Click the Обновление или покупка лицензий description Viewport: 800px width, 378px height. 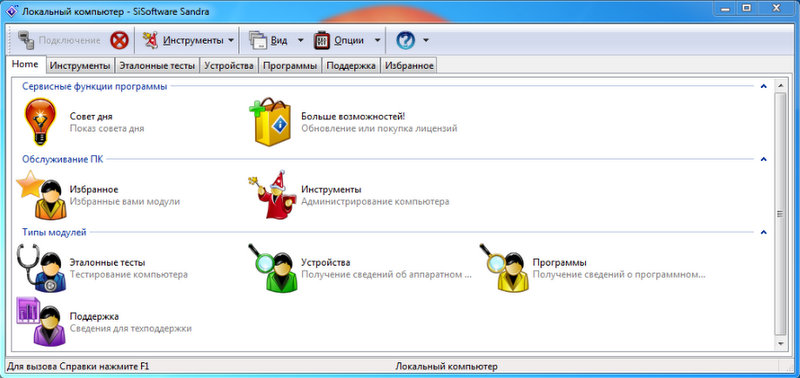(x=379, y=129)
